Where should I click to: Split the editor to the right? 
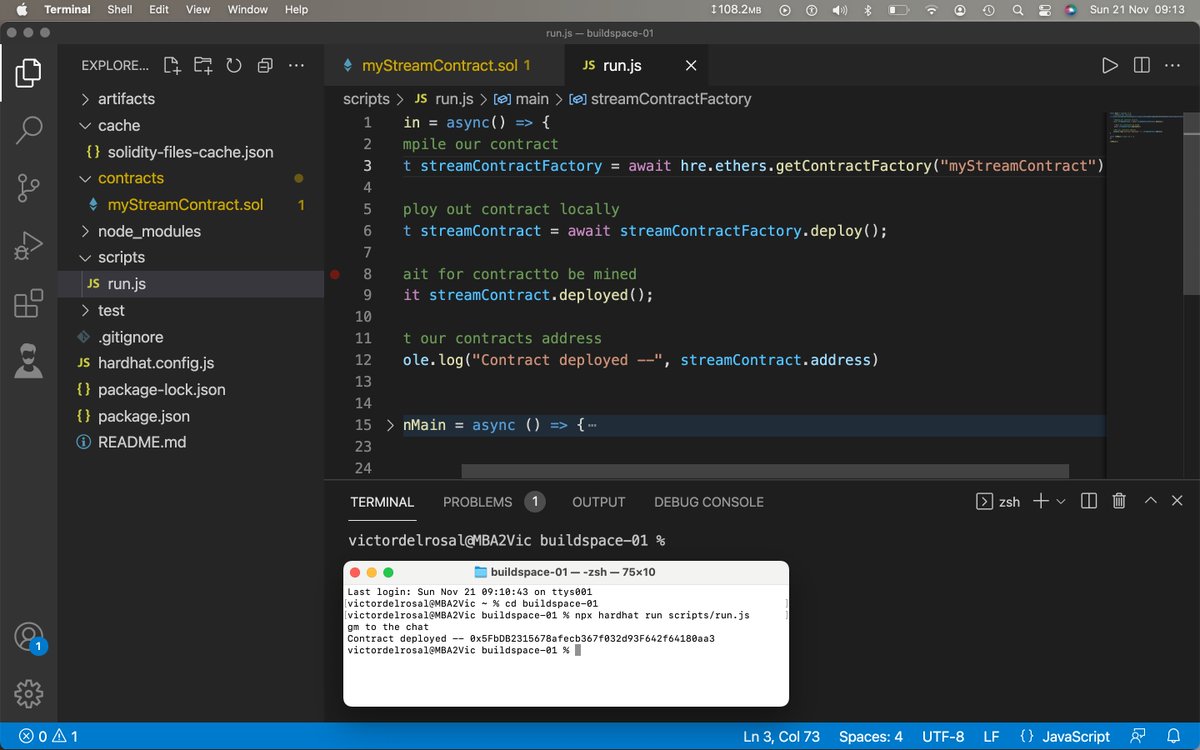[1142, 66]
